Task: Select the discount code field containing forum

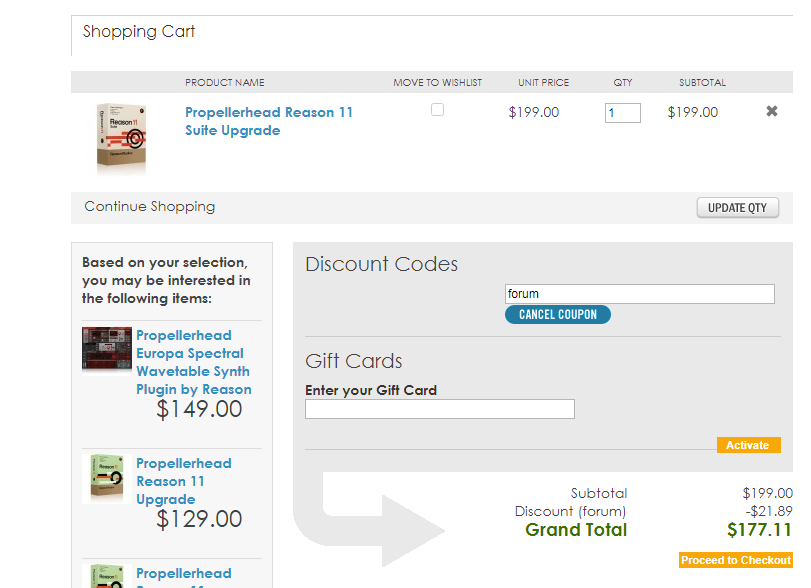Action: [x=640, y=294]
